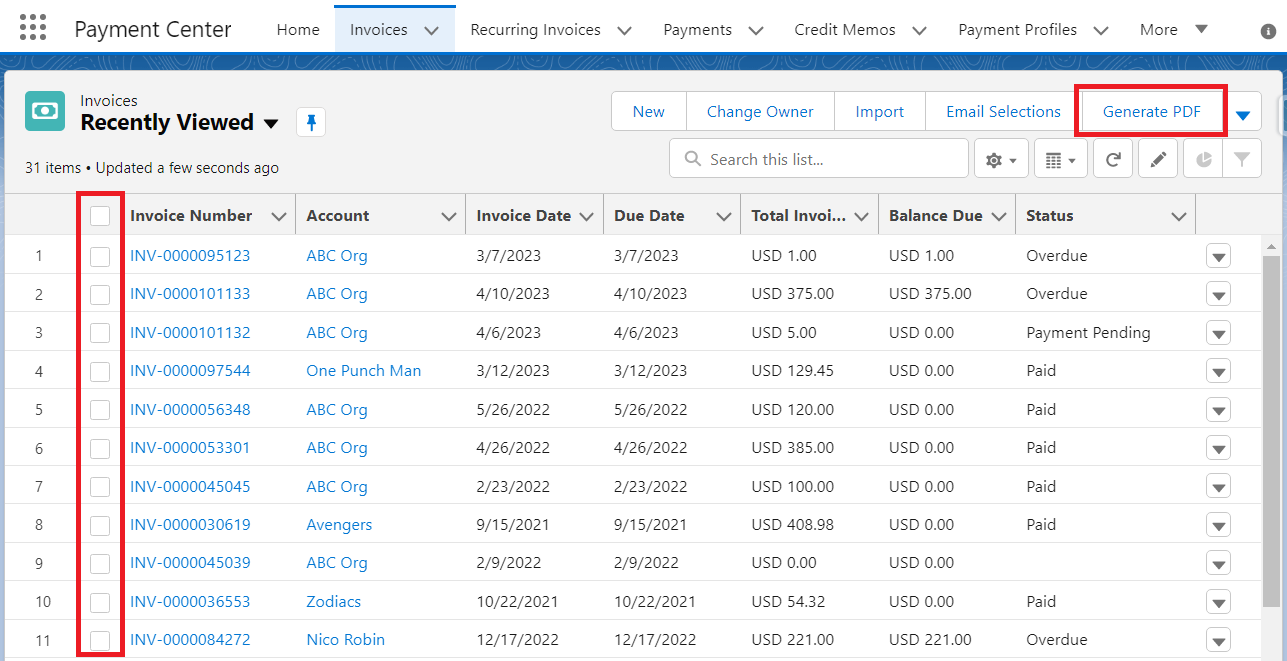Refresh the invoices list
Image resolution: width=1287 pixels, height=661 pixels.
(x=1113, y=160)
